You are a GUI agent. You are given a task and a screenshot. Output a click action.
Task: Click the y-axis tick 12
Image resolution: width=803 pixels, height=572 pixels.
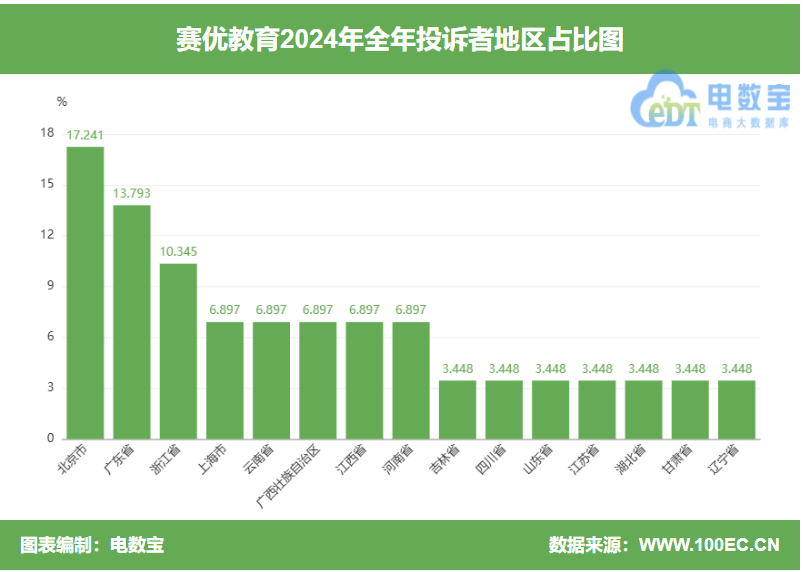[47, 235]
